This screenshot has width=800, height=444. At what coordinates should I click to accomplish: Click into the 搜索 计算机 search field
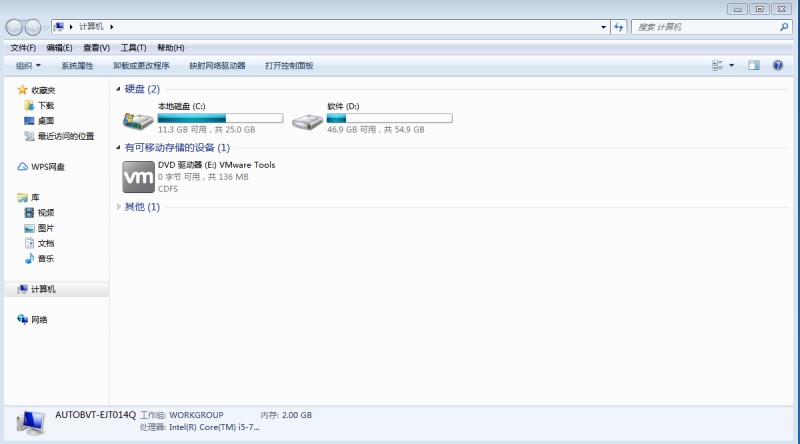pos(707,27)
